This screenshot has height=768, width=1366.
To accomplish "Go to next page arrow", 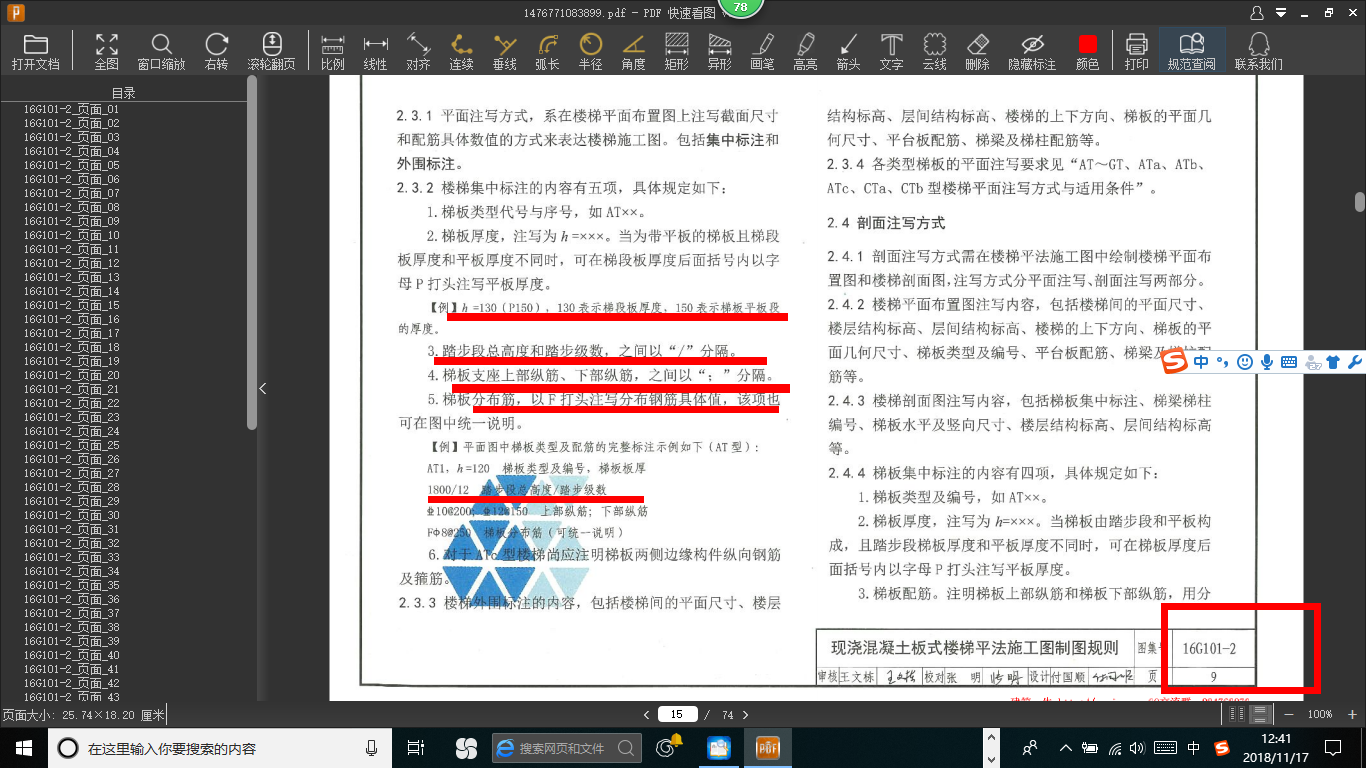I will point(744,714).
